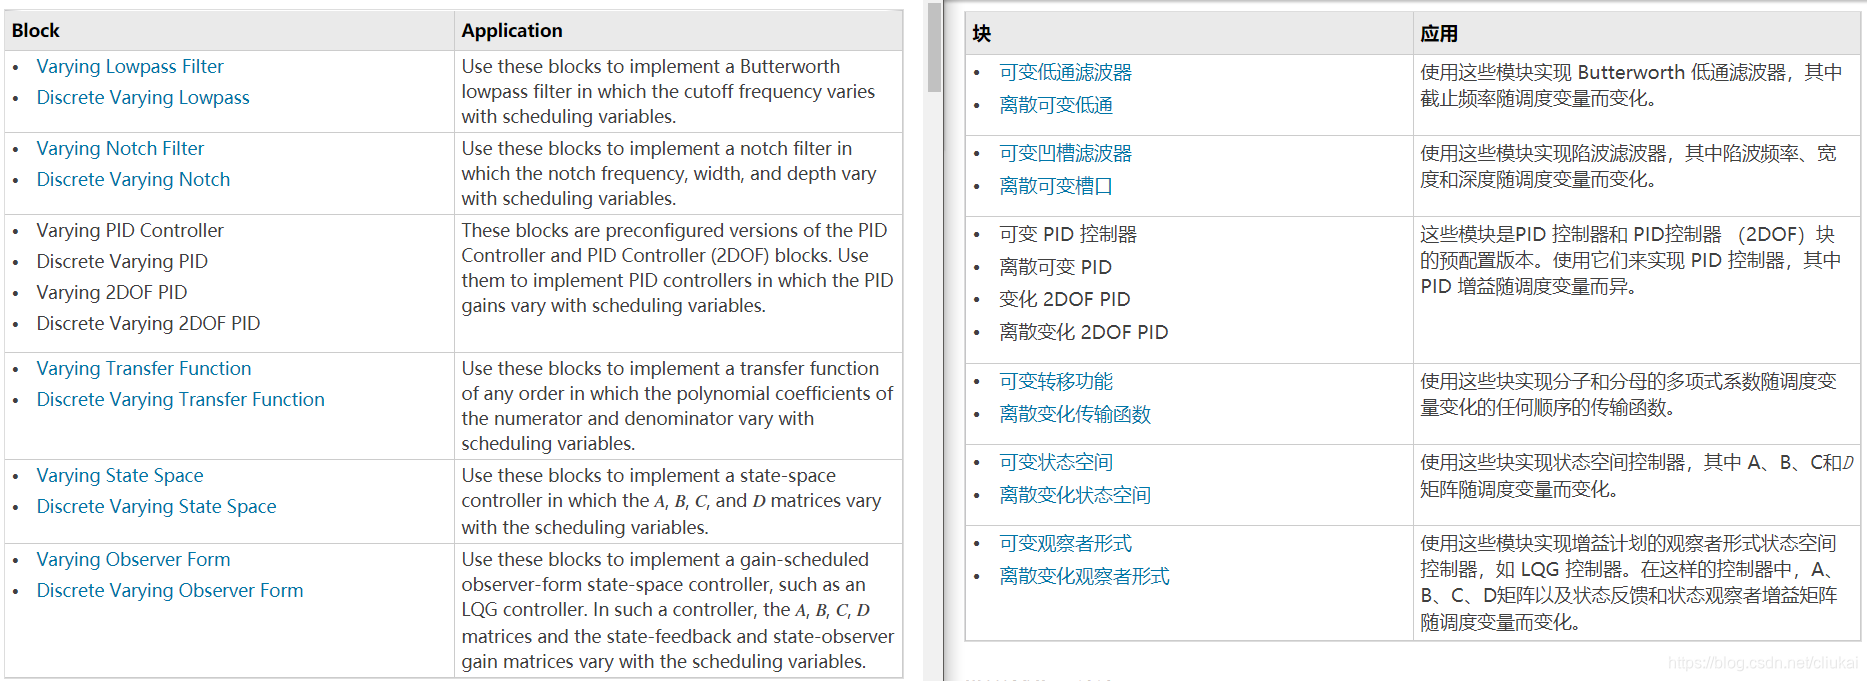Image resolution: width=1867 pixels, height=681 pixels.
Task: Open the Discrete Varying Transfer Function link
Action: click(180, 400)
